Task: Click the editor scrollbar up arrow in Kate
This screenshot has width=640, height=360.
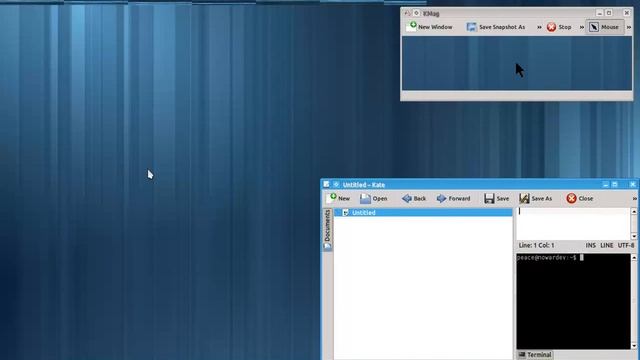Action: point(634,211)
